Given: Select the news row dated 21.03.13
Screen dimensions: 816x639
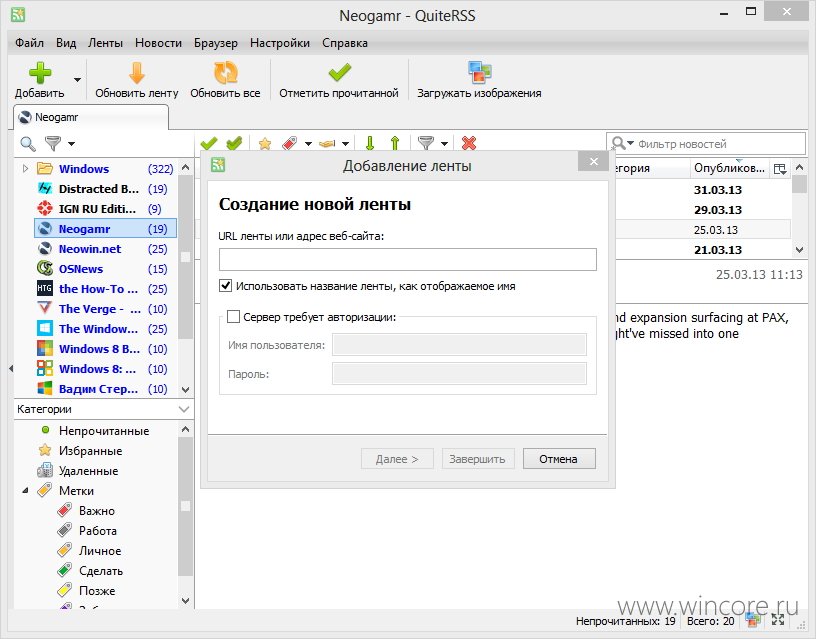Looking at the screenshot, I should coord(718,250).
